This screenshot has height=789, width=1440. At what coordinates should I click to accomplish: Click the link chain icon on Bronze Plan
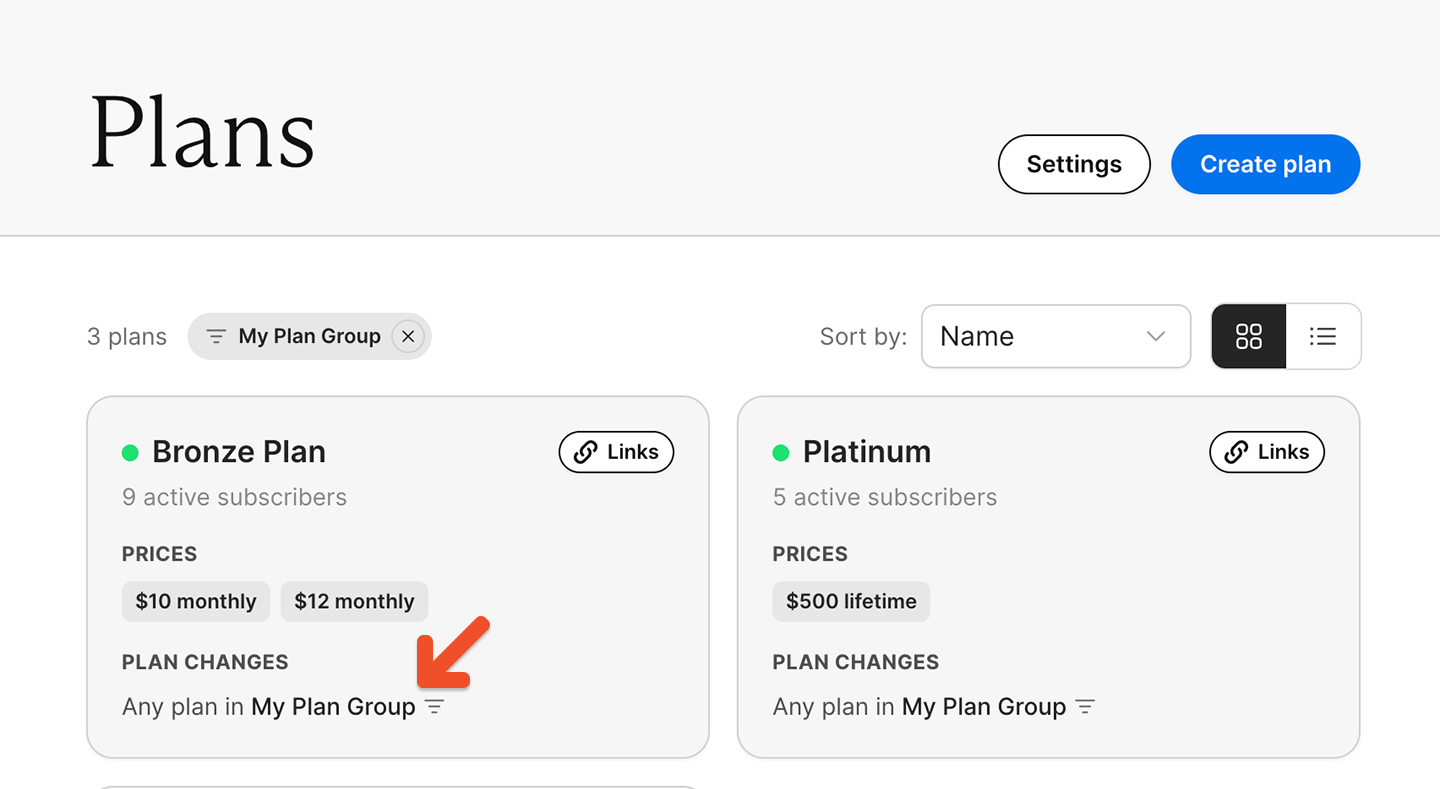tap(585, 452)
